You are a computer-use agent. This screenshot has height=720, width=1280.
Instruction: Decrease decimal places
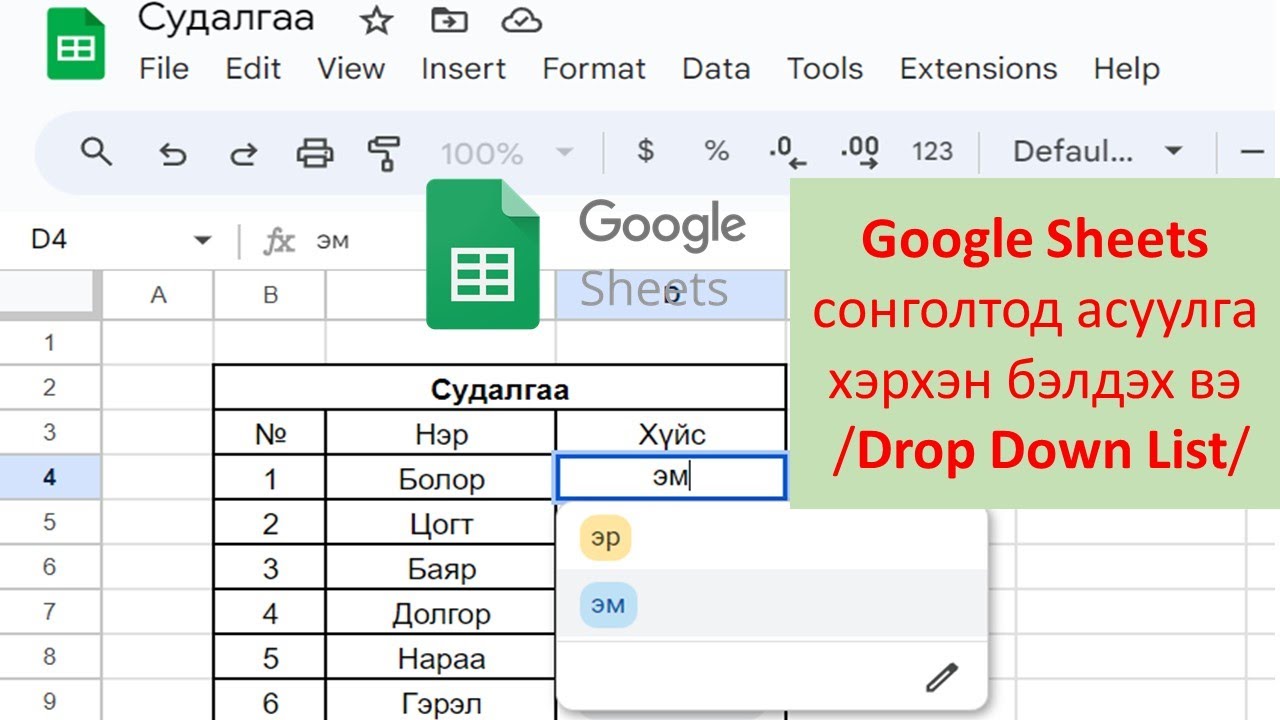[x=788, y=151]
